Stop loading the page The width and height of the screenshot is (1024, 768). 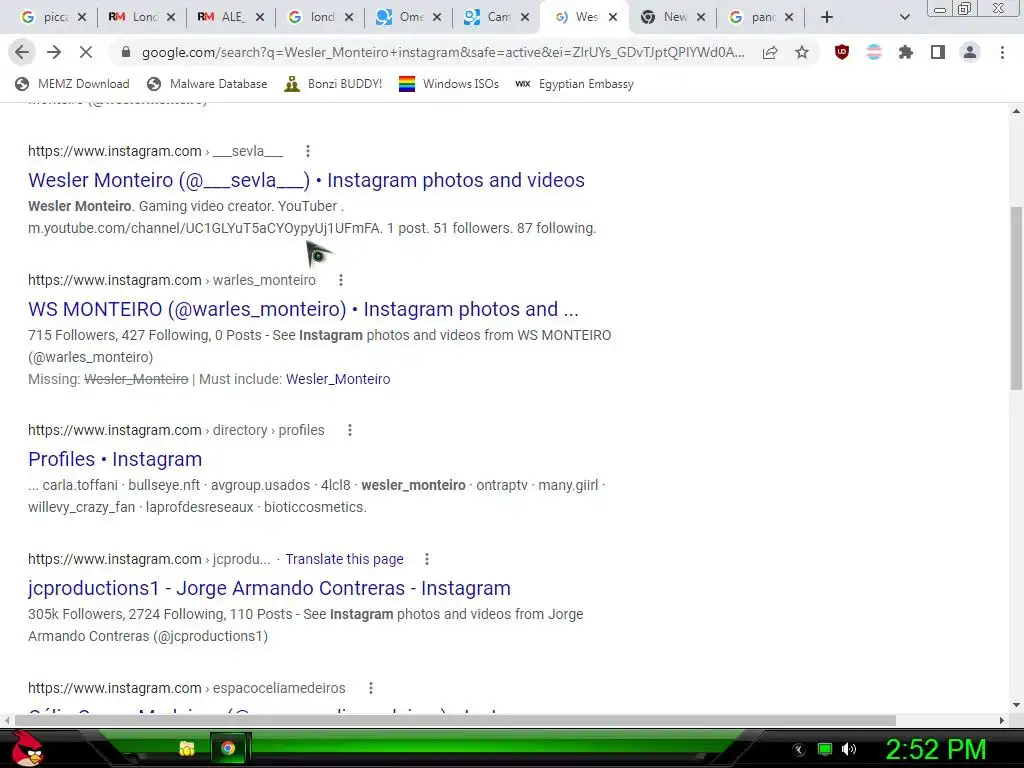[86, 52]
